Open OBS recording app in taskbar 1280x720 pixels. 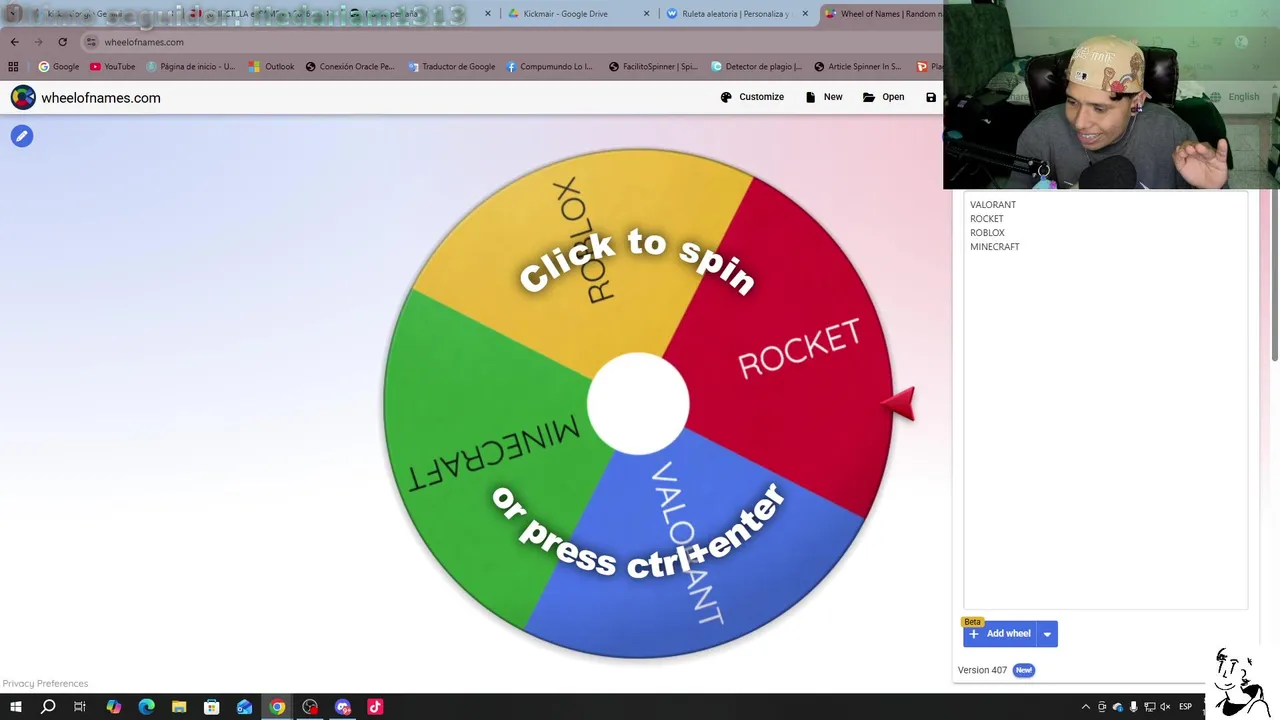pyautogui.click(x=310, y=707)
